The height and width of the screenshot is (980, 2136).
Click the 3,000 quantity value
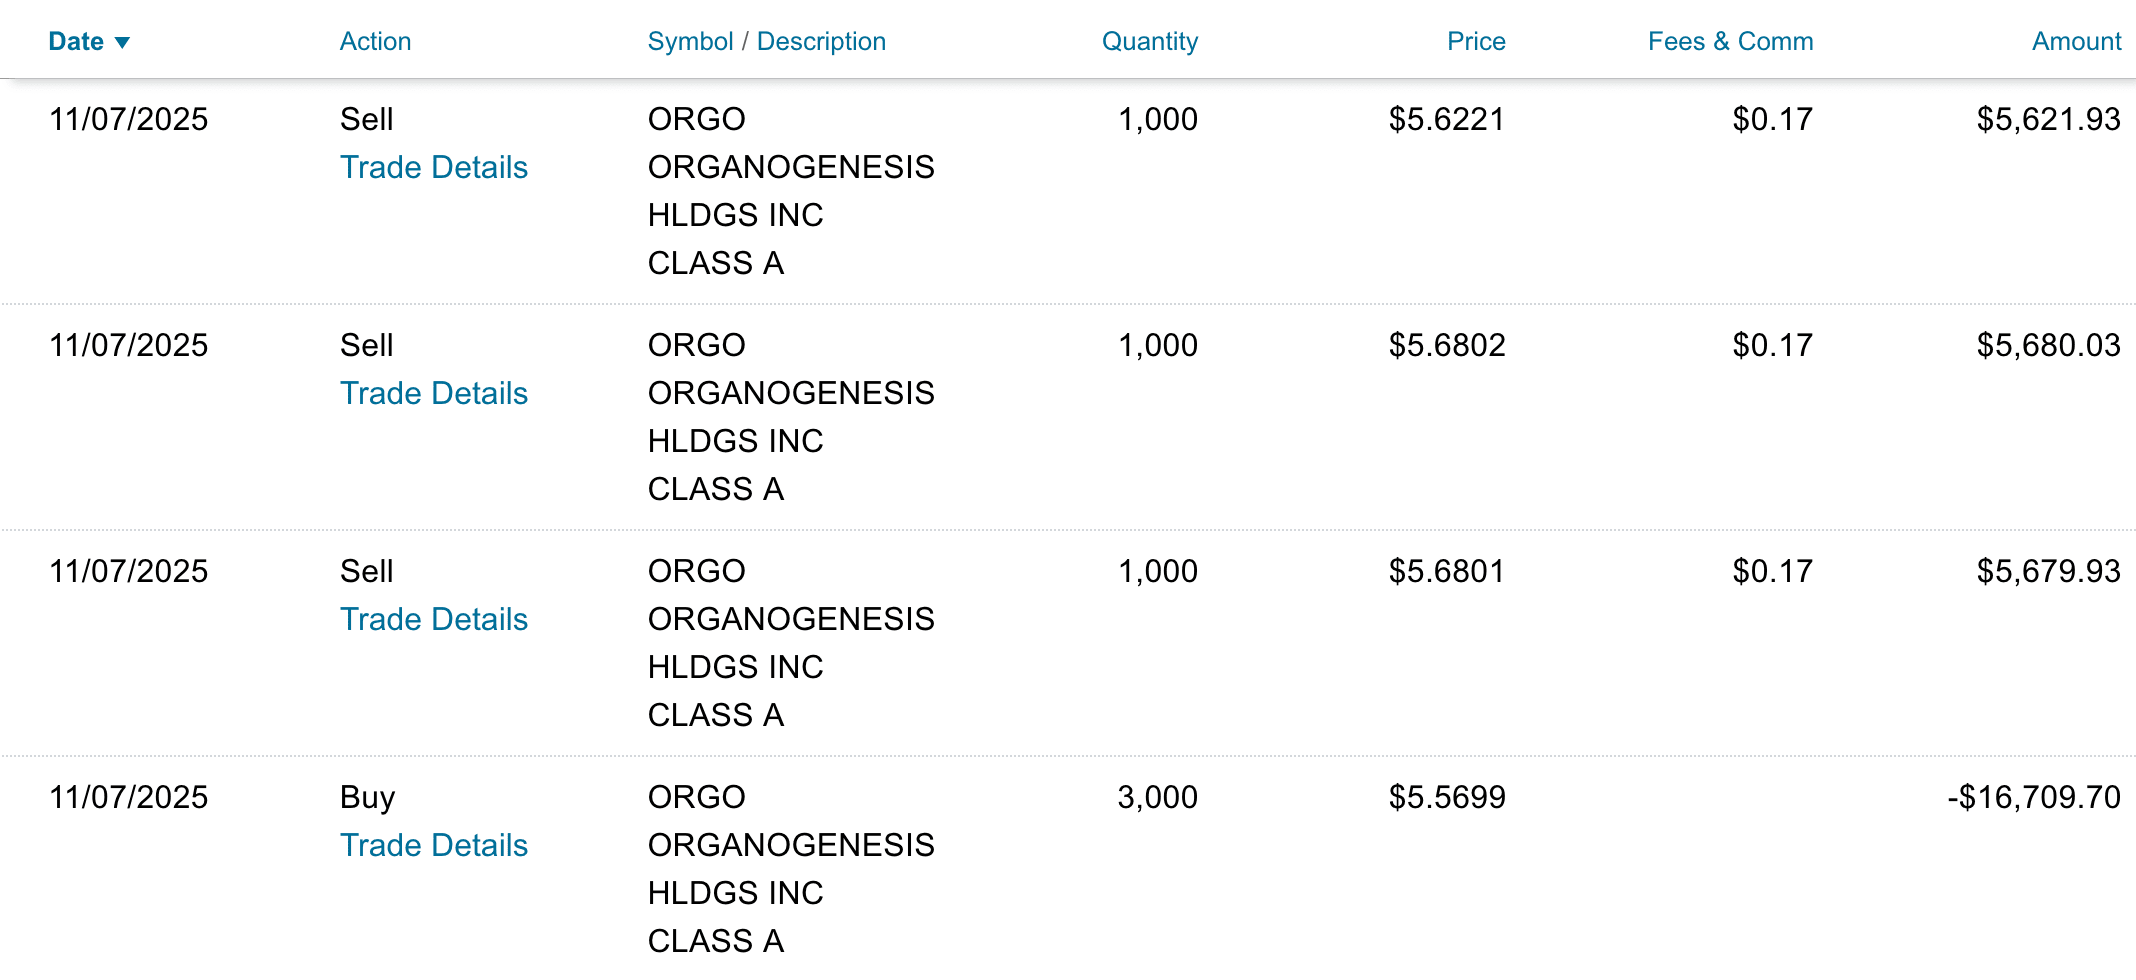1157,797
